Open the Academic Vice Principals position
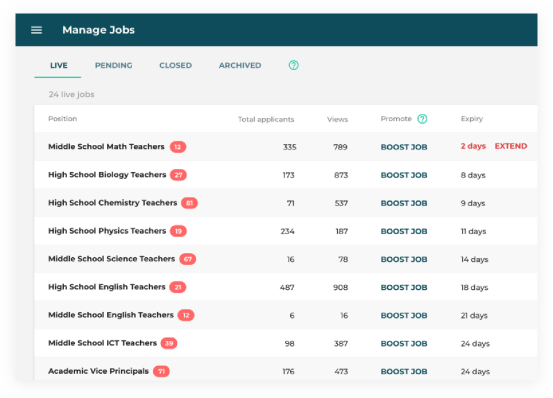This screenshot has height=398, width=553. pos(98,371)
